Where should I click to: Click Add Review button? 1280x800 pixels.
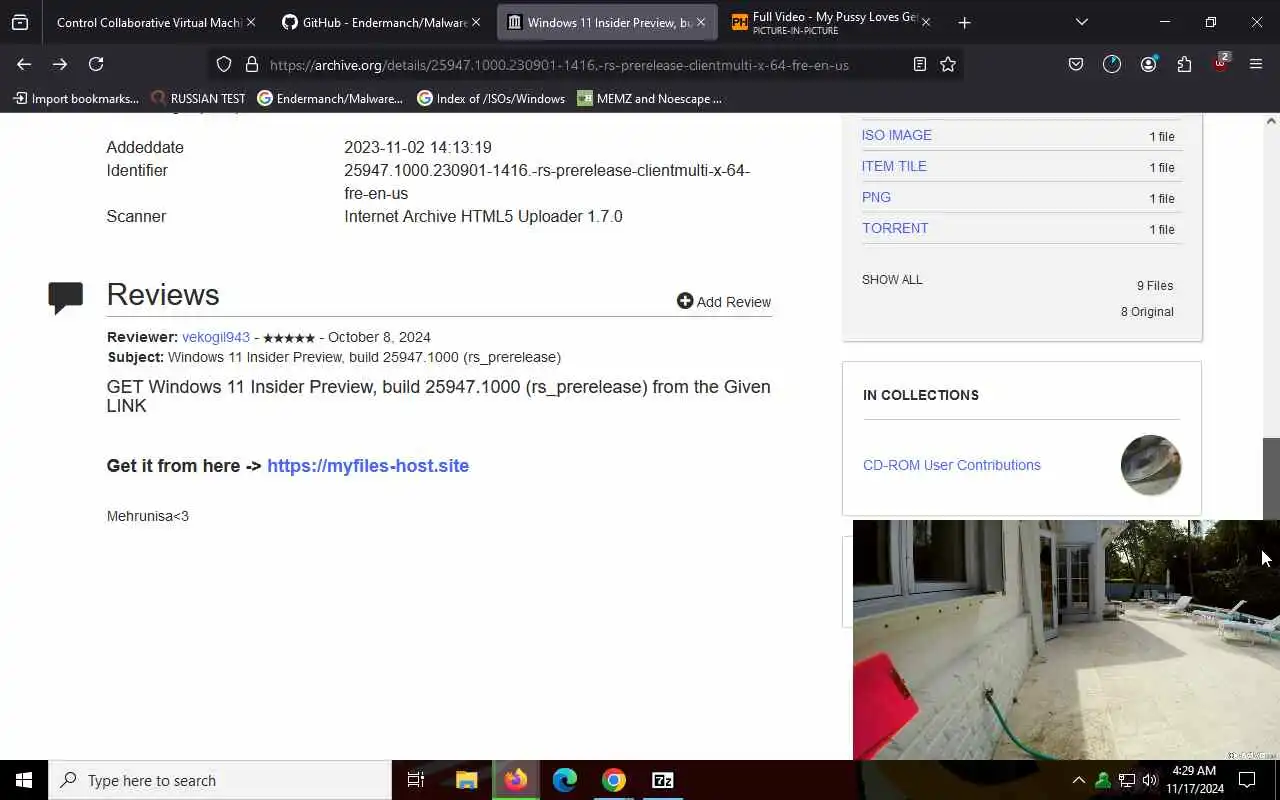tap(724, 301)
